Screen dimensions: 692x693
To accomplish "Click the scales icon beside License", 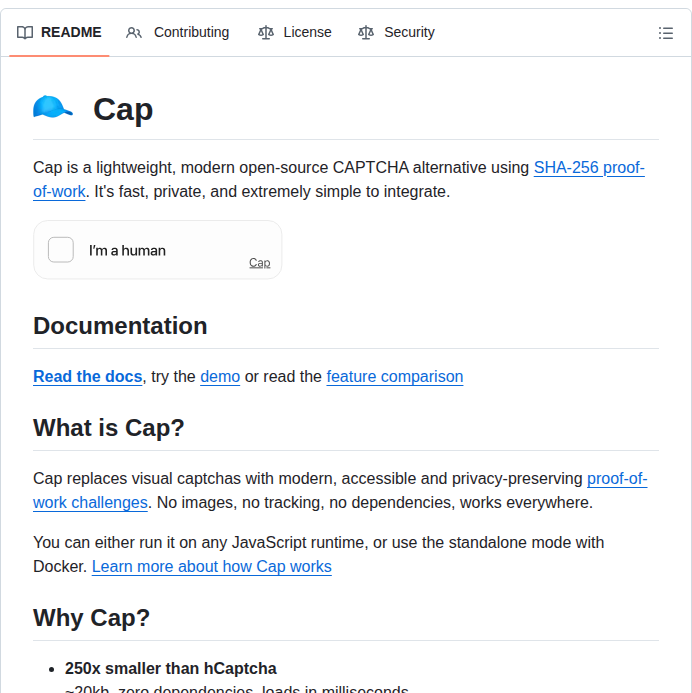I will coord(266,33).
